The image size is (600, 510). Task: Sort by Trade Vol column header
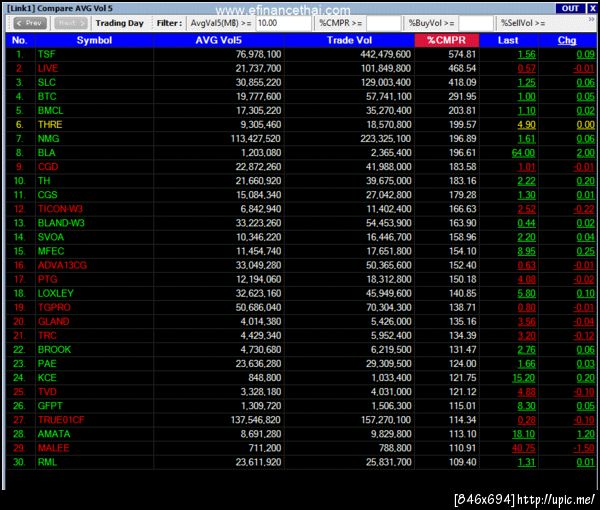[x=349, y=40]
